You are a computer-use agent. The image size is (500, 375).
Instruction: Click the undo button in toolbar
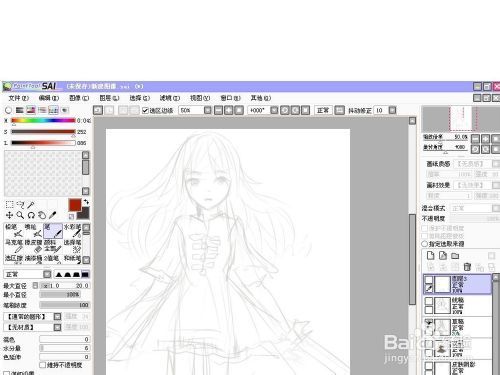[x=98, y=110]
